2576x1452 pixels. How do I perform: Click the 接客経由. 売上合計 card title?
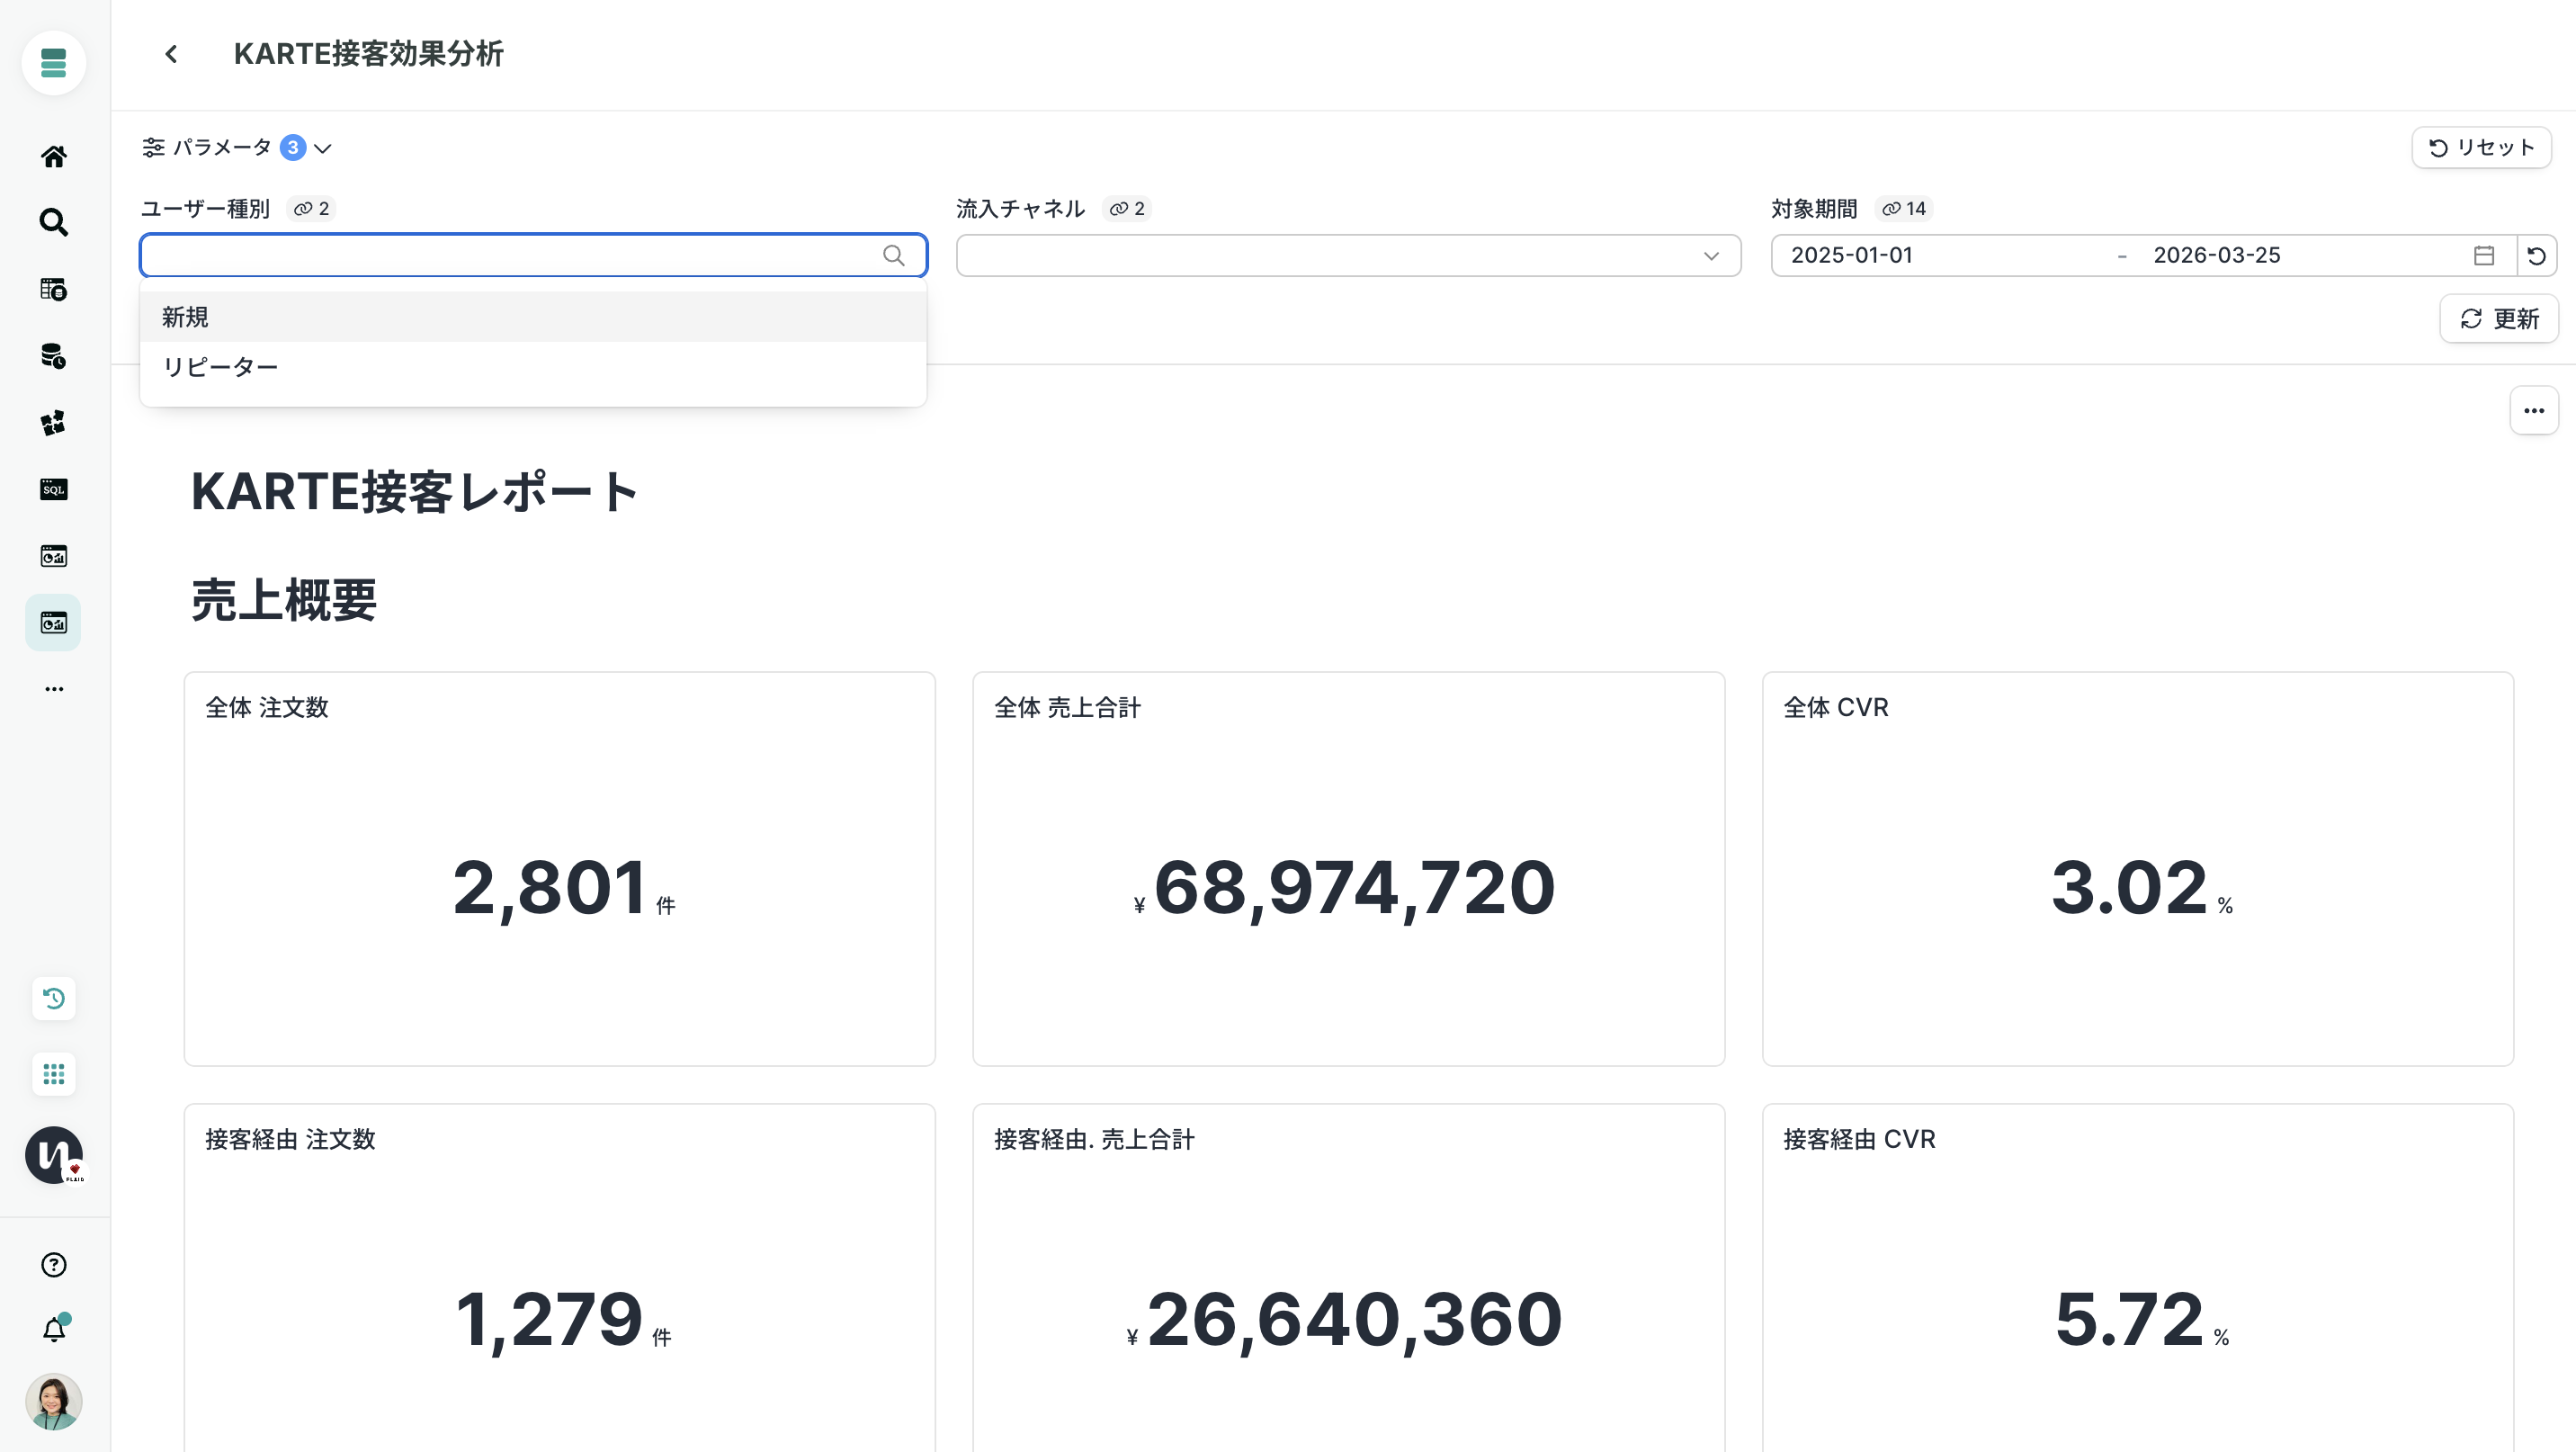[x=1094, y=1140]
